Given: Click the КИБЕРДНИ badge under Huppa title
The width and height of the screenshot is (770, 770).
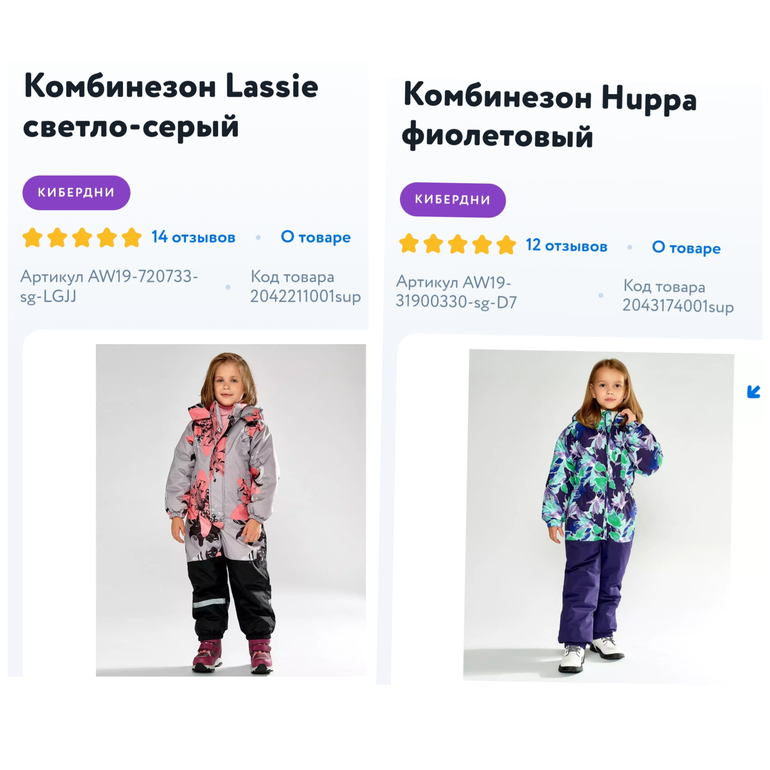Looking at the screenshot, I should [x=453, y=200].
